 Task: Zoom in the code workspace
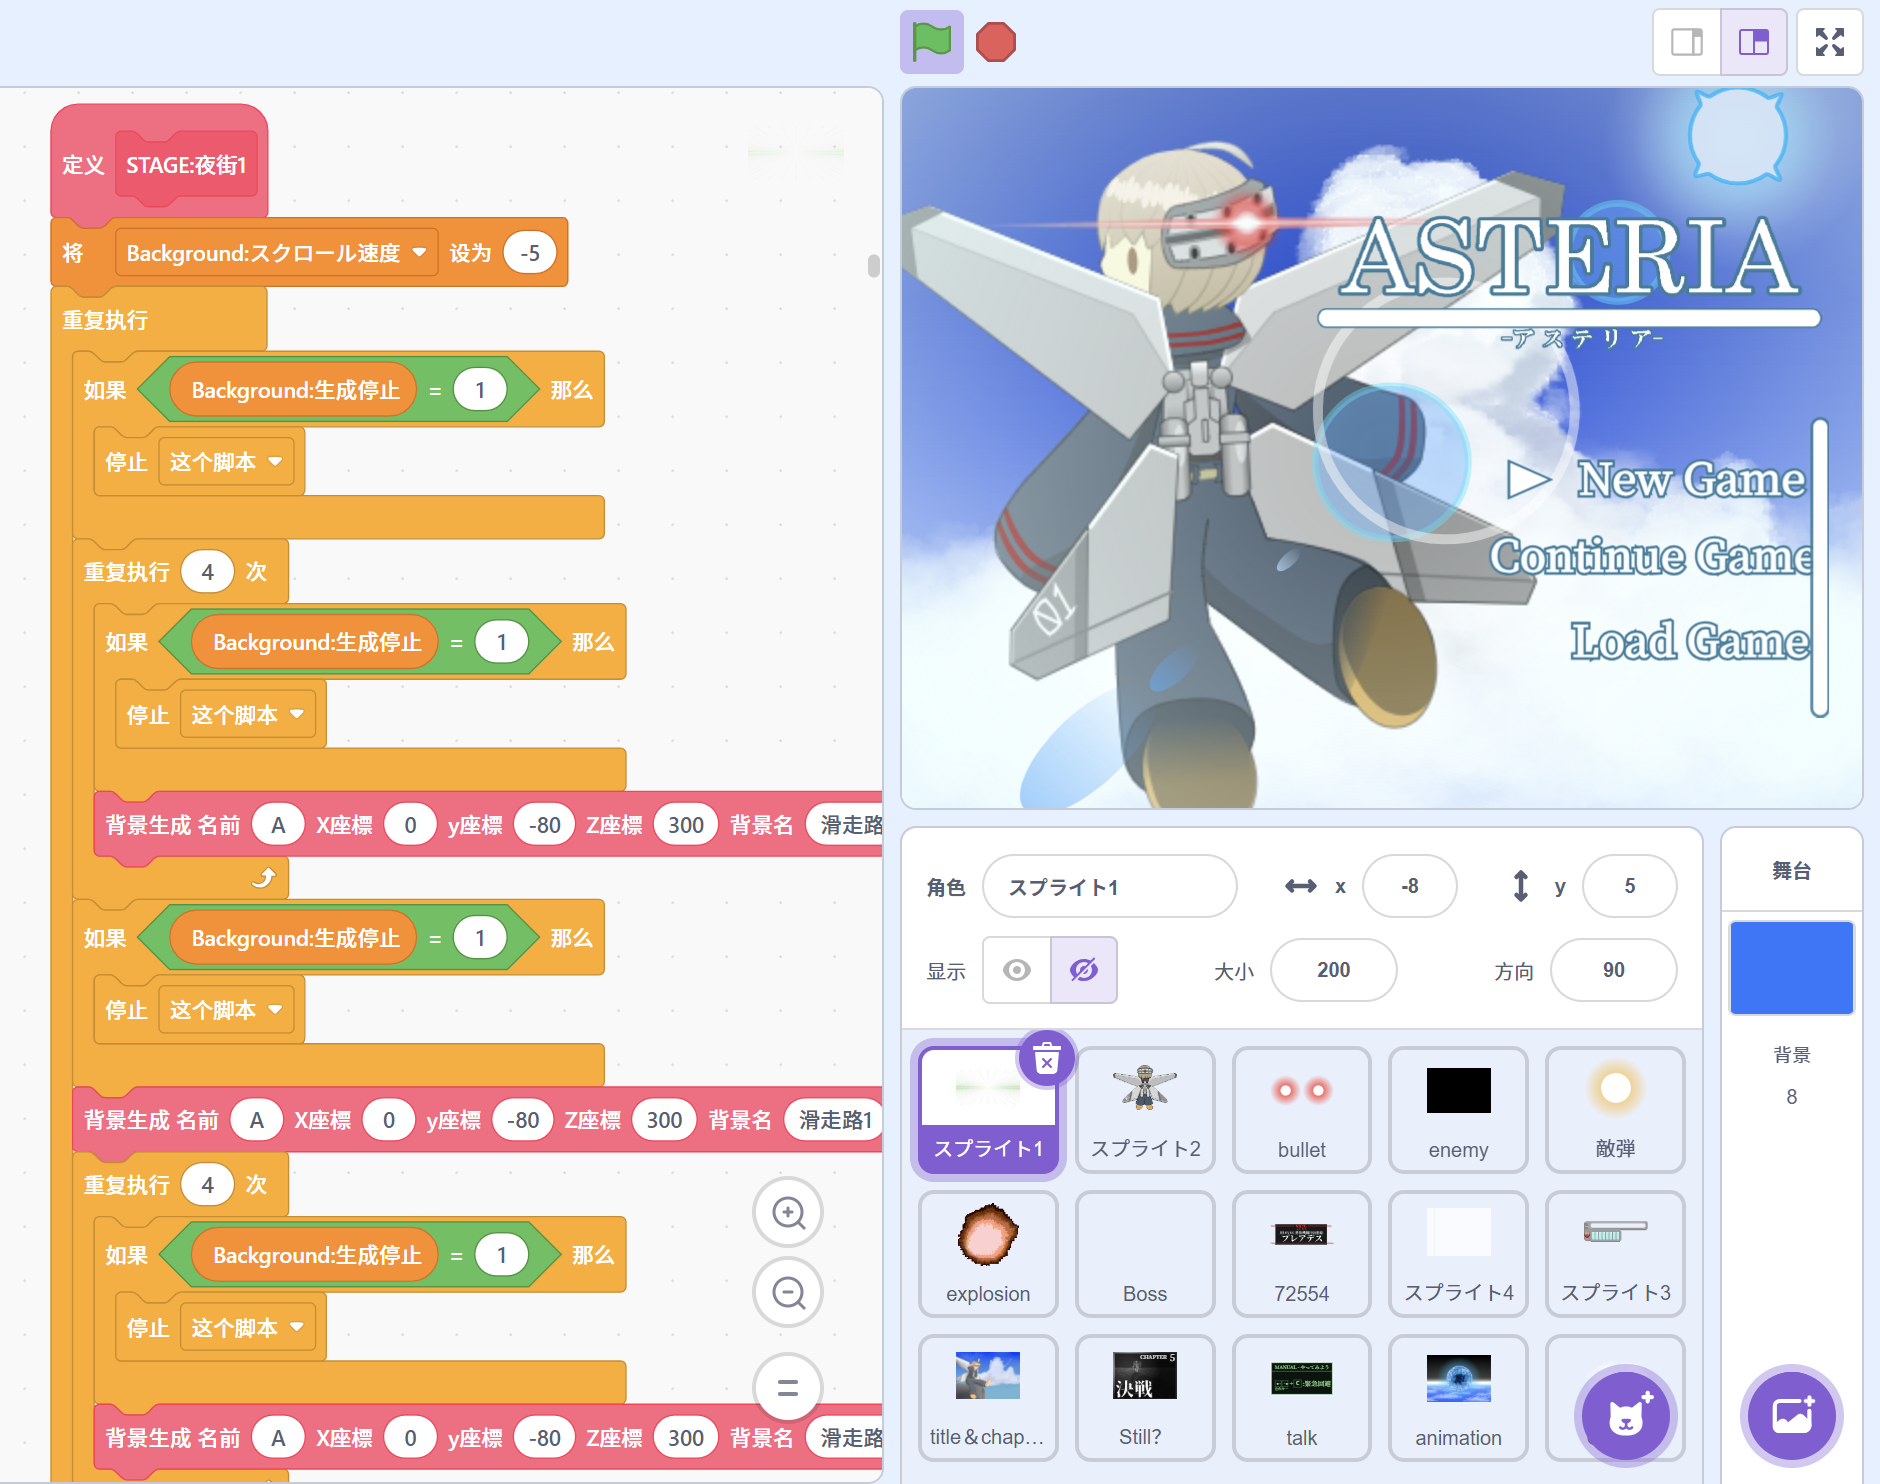[788, 1213]
